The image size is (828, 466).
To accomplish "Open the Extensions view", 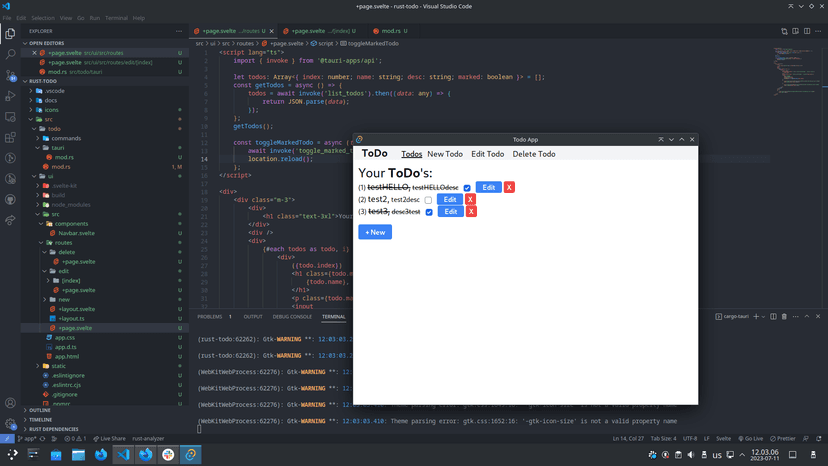I will (11, 137).
